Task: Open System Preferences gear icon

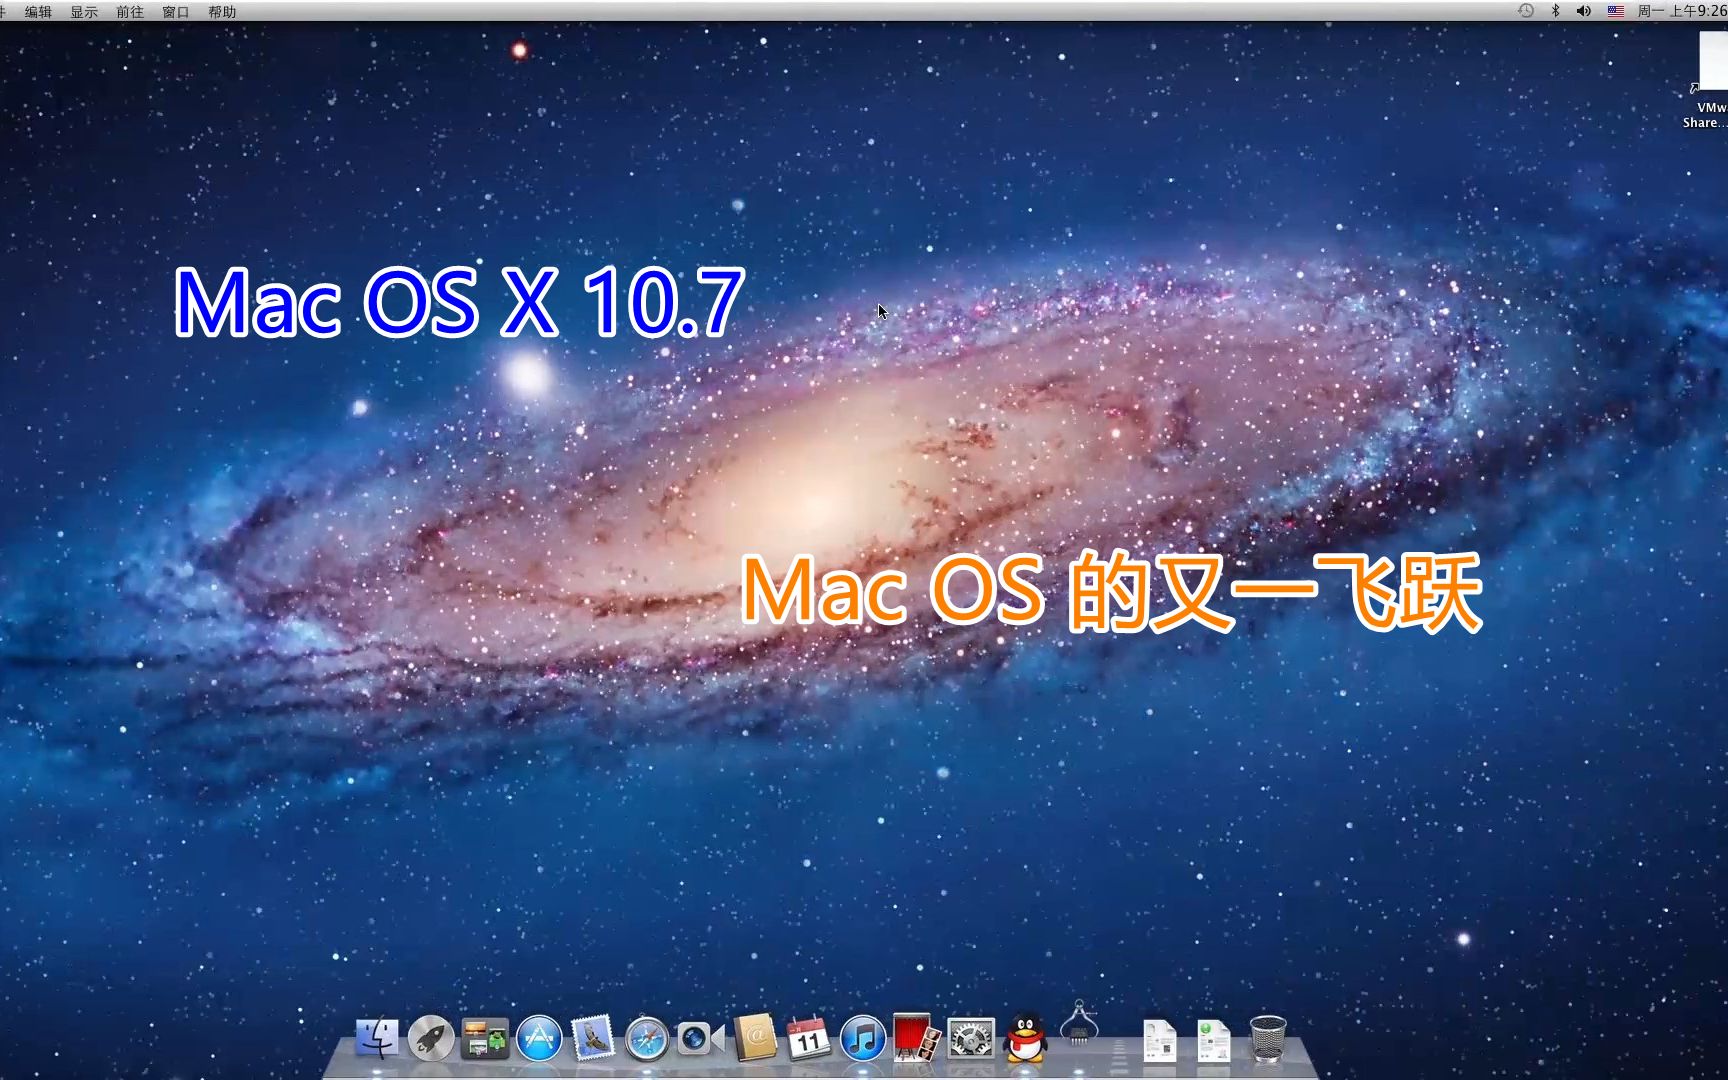Action: (x=971, y=1039)
